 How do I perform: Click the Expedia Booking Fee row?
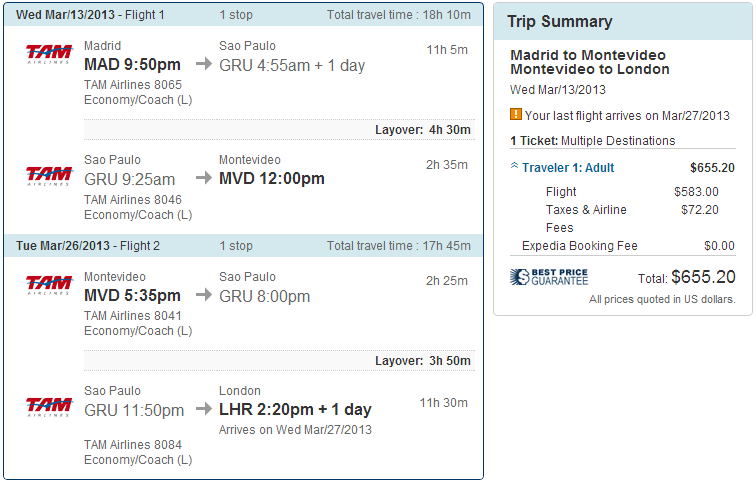[579, 245]
